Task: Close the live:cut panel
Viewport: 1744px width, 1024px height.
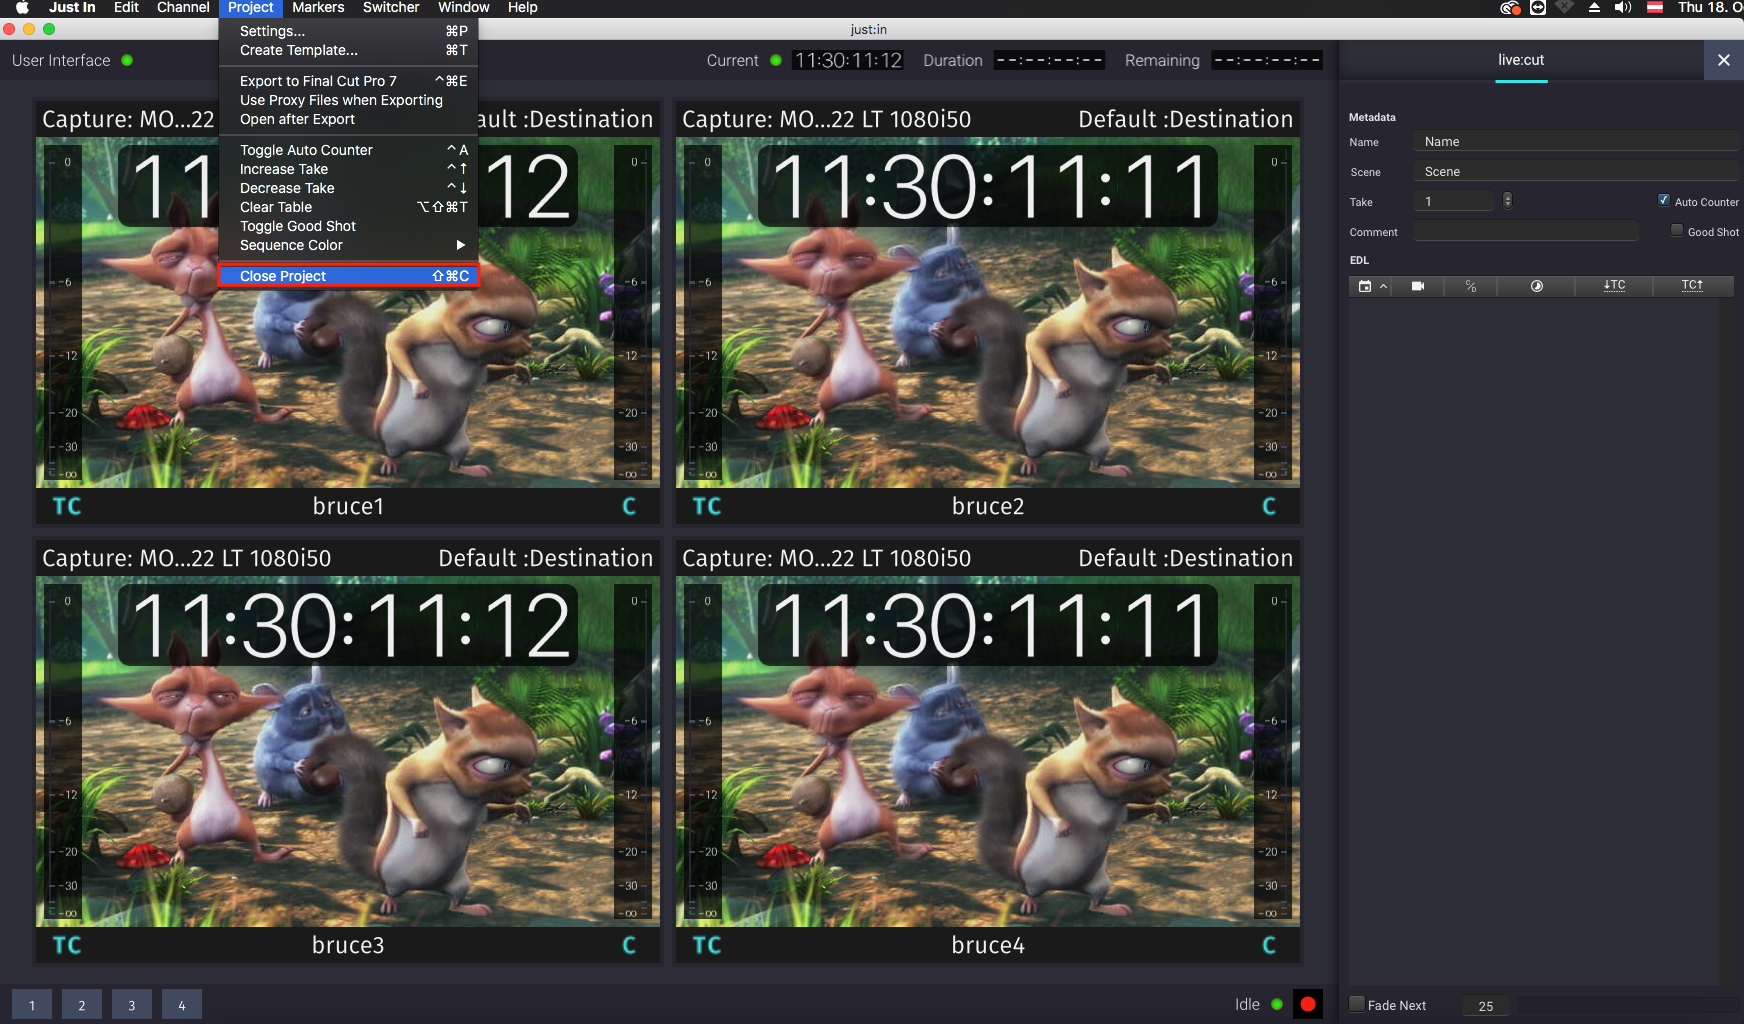Action: click(1724, 60)
